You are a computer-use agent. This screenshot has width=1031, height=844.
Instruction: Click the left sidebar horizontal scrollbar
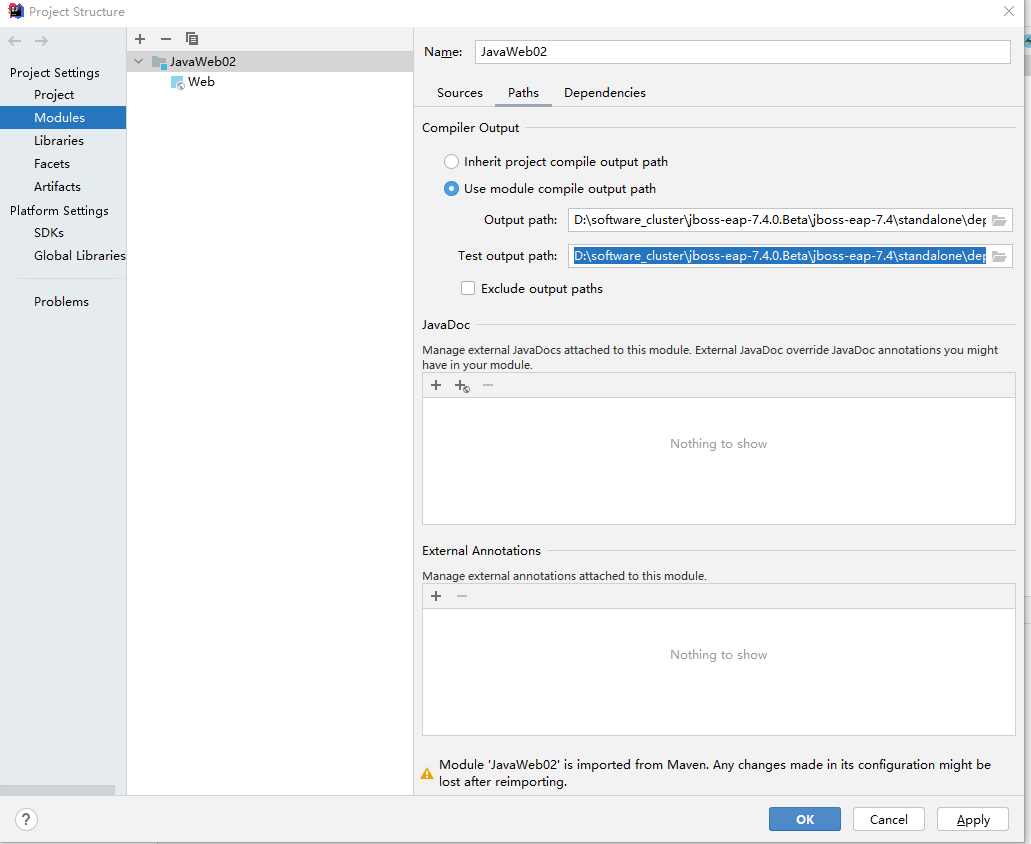pos(57,790)
